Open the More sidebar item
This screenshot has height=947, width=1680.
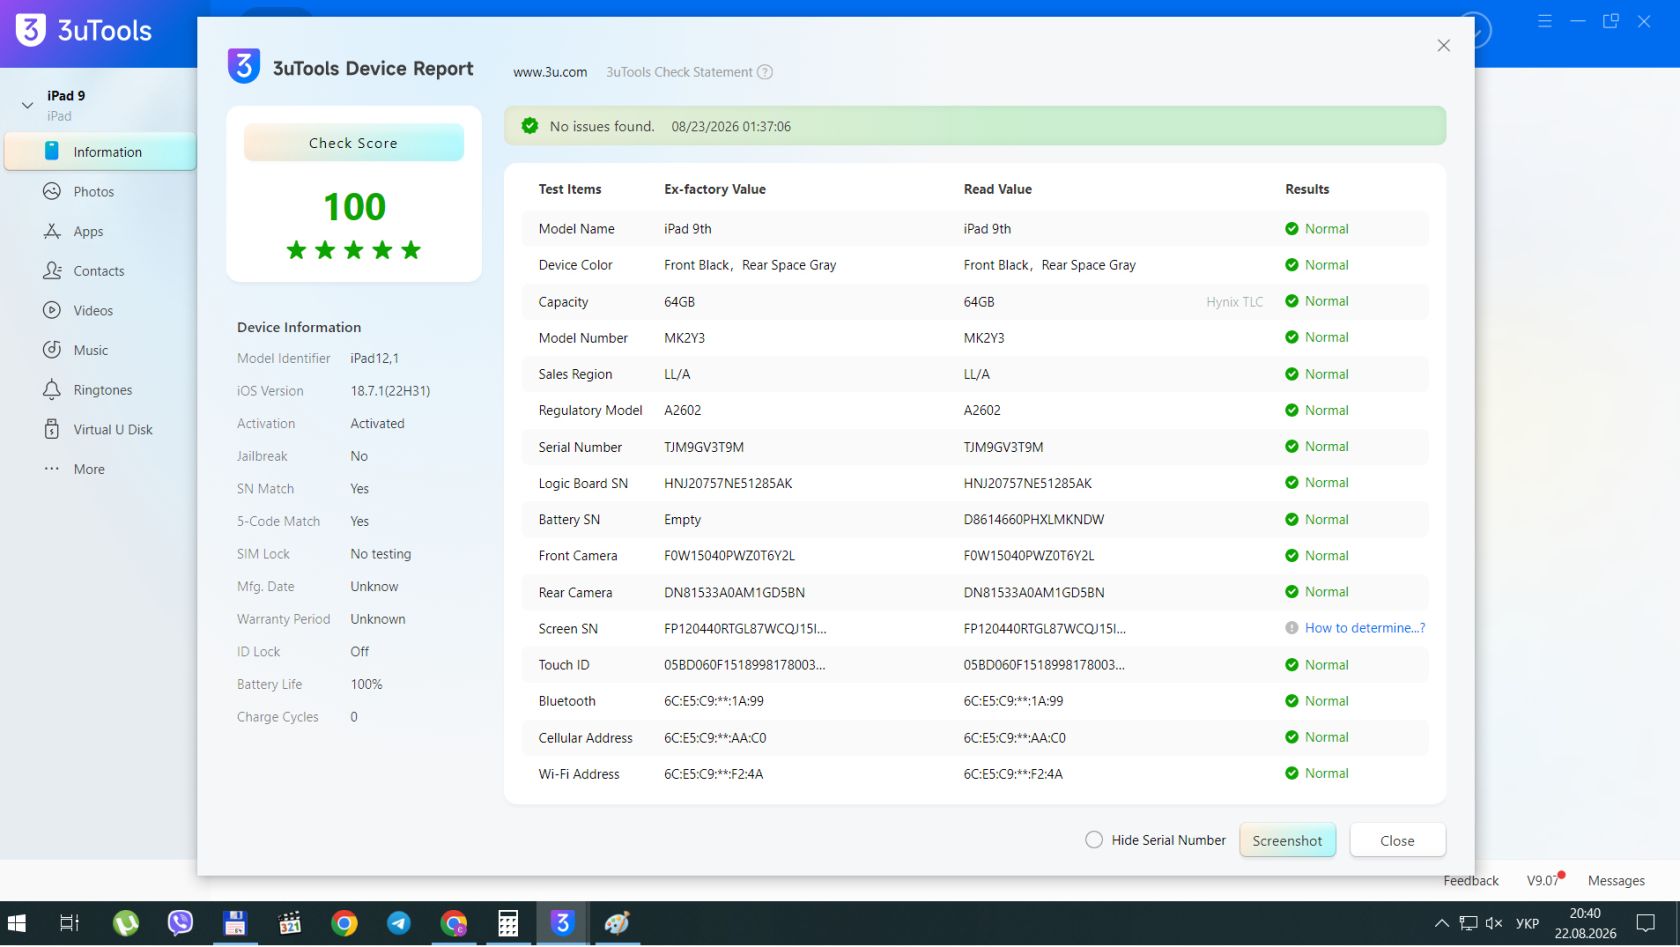[x=88, y=469]
